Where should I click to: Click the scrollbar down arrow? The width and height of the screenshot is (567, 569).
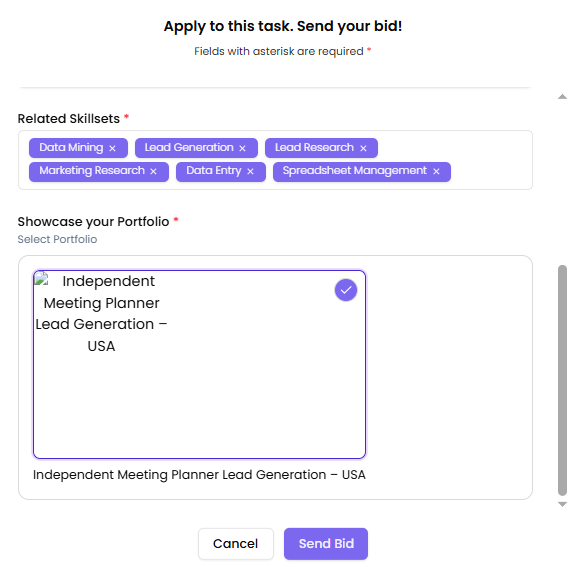click(562, 504)
